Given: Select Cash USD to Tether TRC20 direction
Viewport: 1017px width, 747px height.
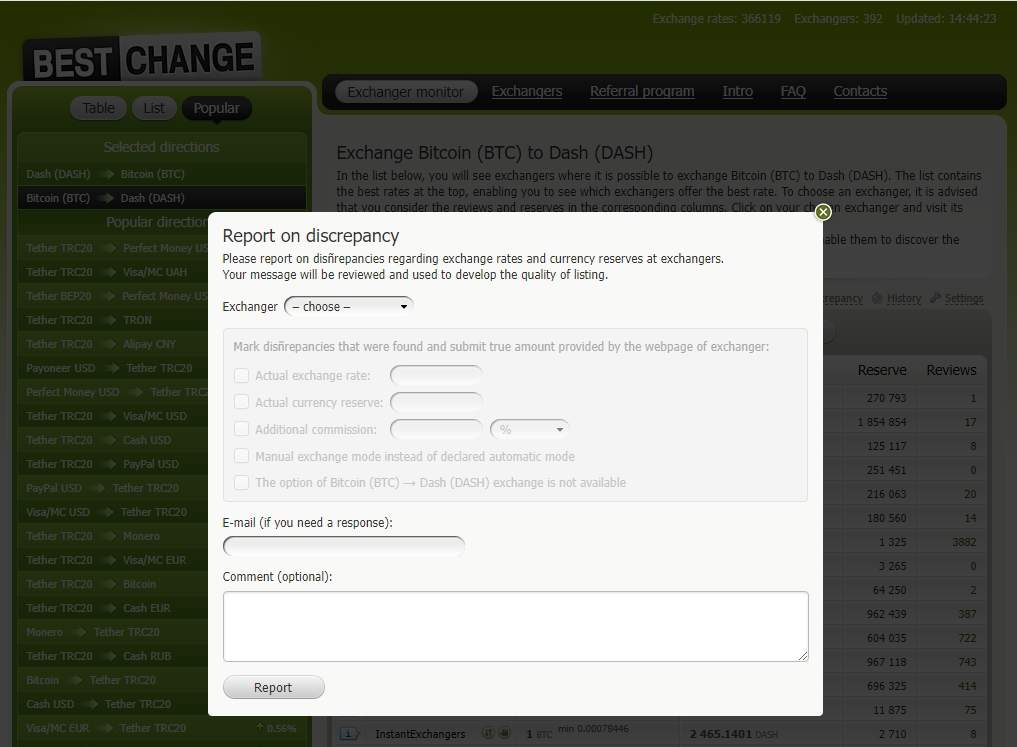Looking at the screenshot, I should [x=114, y=704].
